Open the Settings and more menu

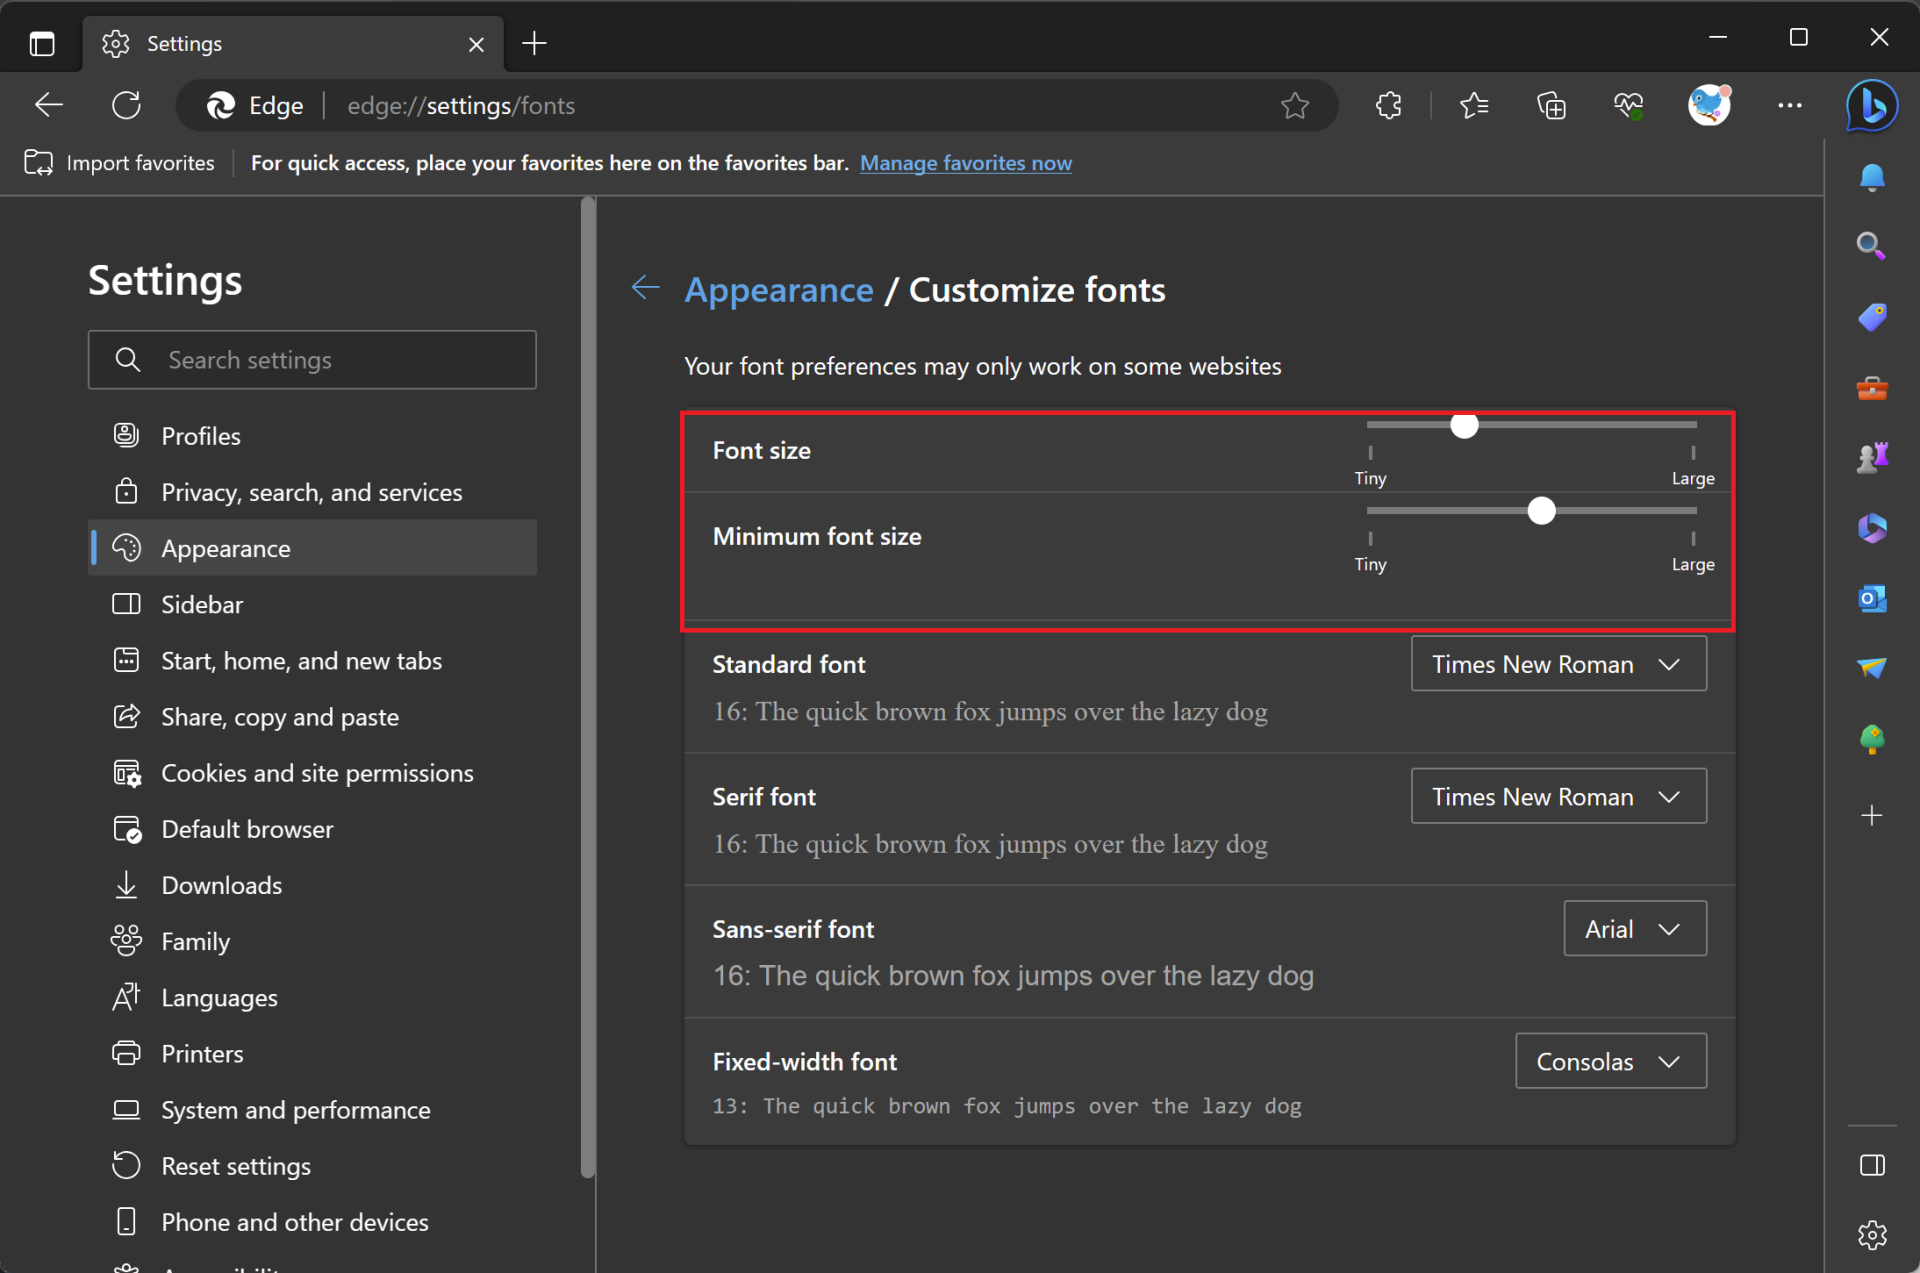coord(1790,105)
